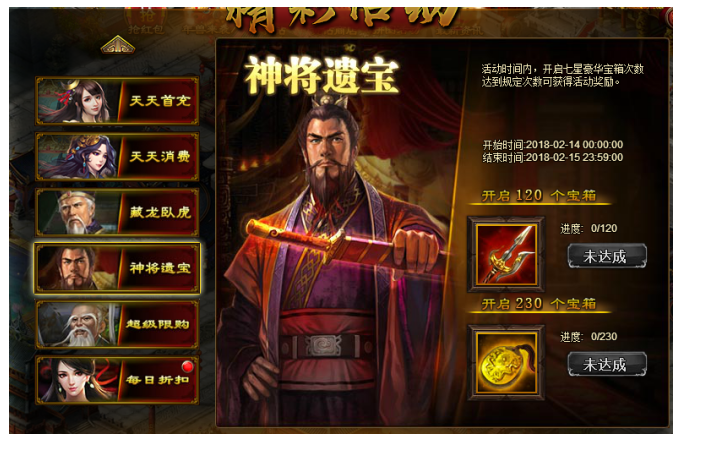Click the white-bearded elder portrait on 超级限购

pyautogui.click(x=77, y=324)
